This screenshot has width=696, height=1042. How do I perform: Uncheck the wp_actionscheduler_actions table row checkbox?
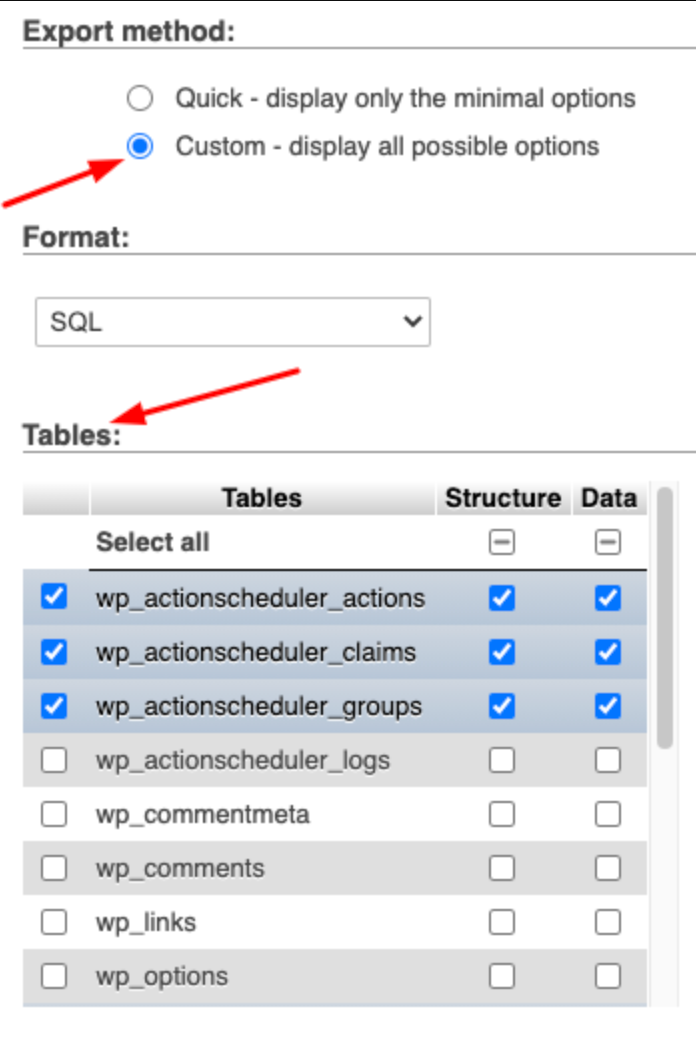tap(54, 598)
